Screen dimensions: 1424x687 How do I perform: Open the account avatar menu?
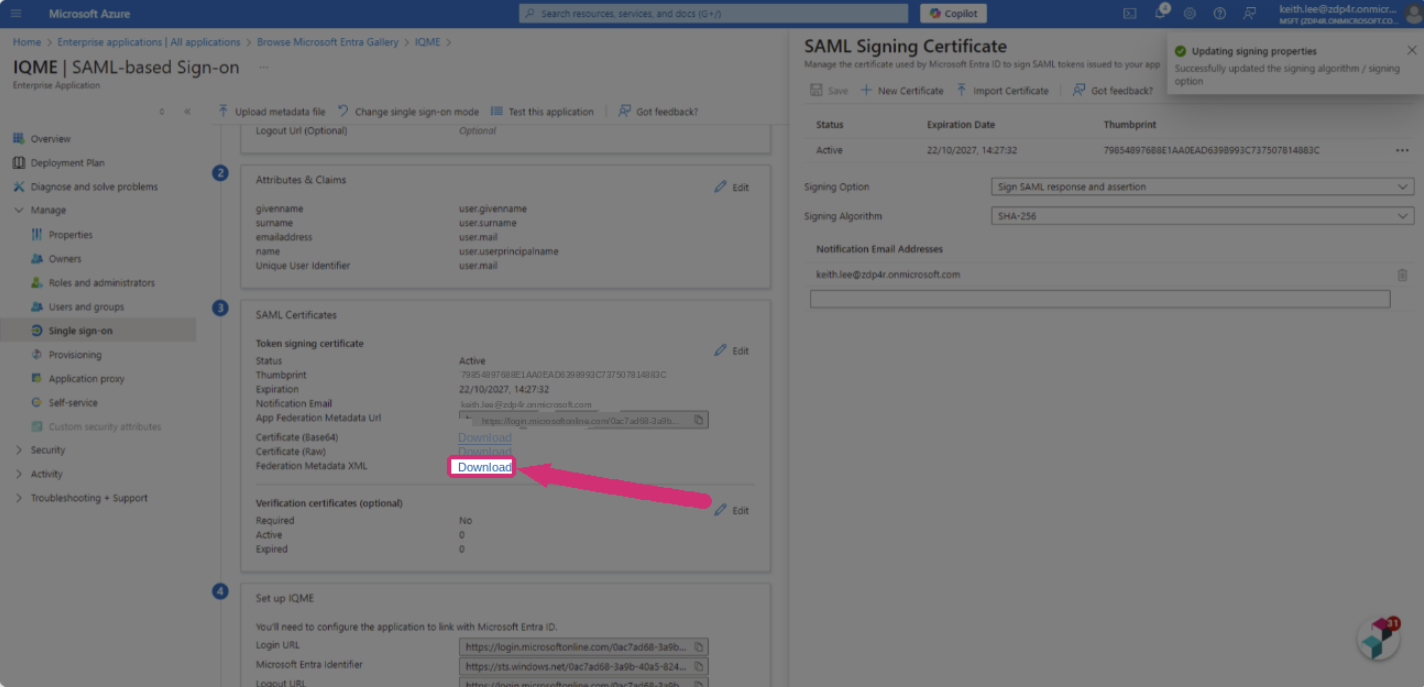[1413, 14]
